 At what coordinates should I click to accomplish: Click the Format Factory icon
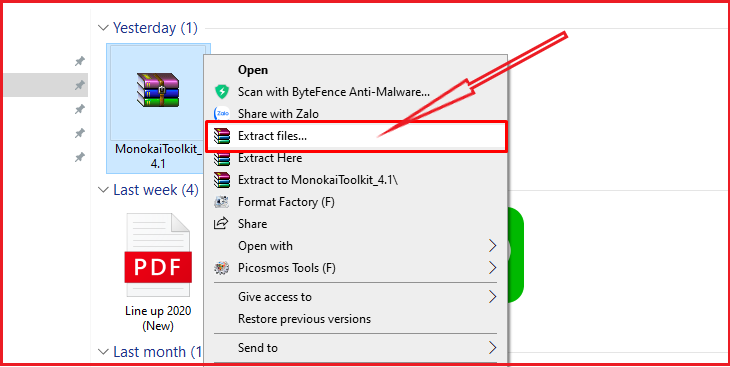(221, 202)
